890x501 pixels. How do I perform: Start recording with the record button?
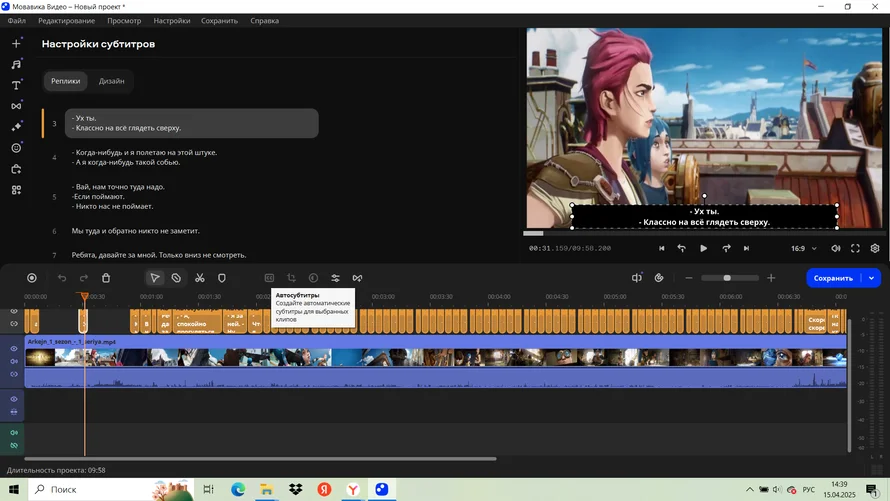(x=32, y=278)
